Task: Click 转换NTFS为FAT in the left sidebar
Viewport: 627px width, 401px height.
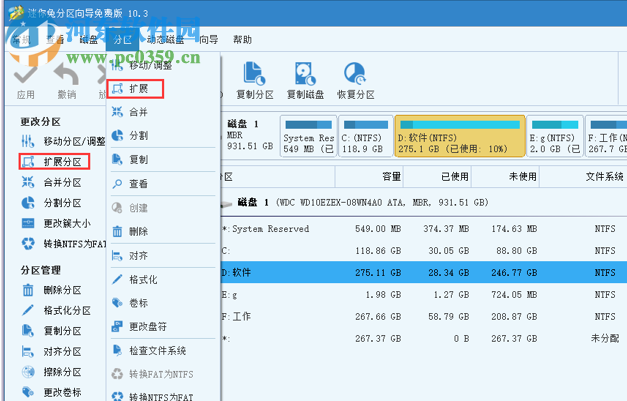Action: (63, 244)
